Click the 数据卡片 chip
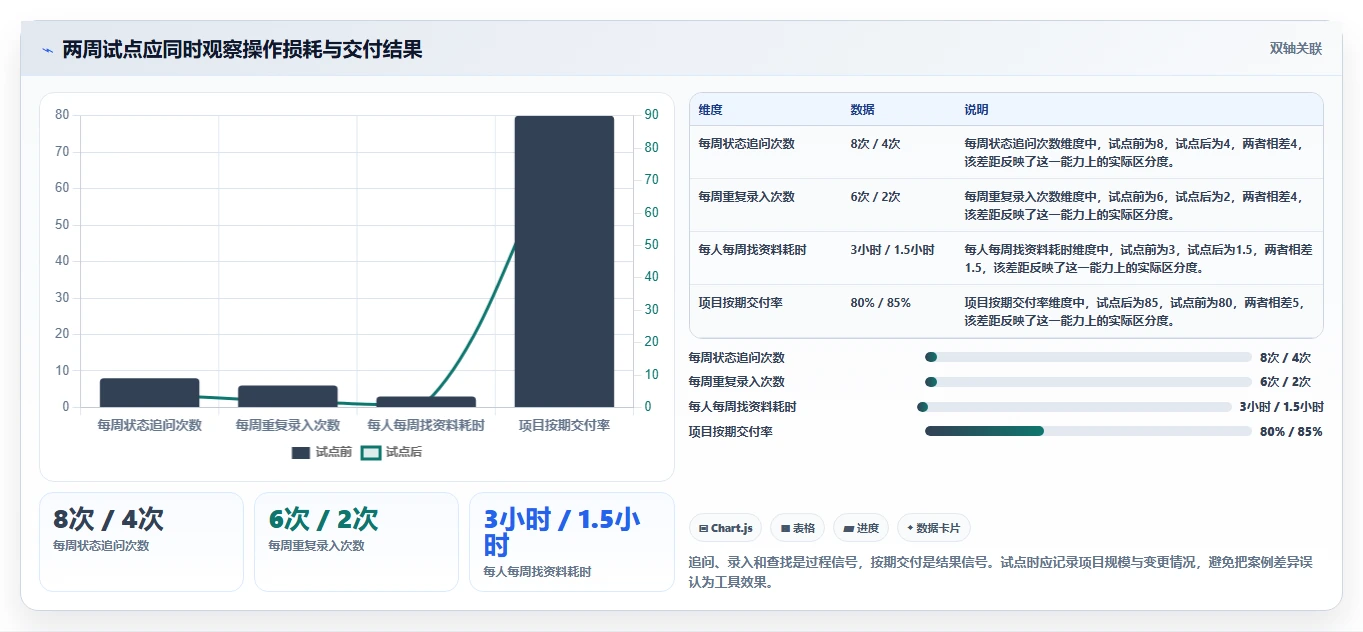The height and width of the screenshot is (632, 1363). [934, 528]
